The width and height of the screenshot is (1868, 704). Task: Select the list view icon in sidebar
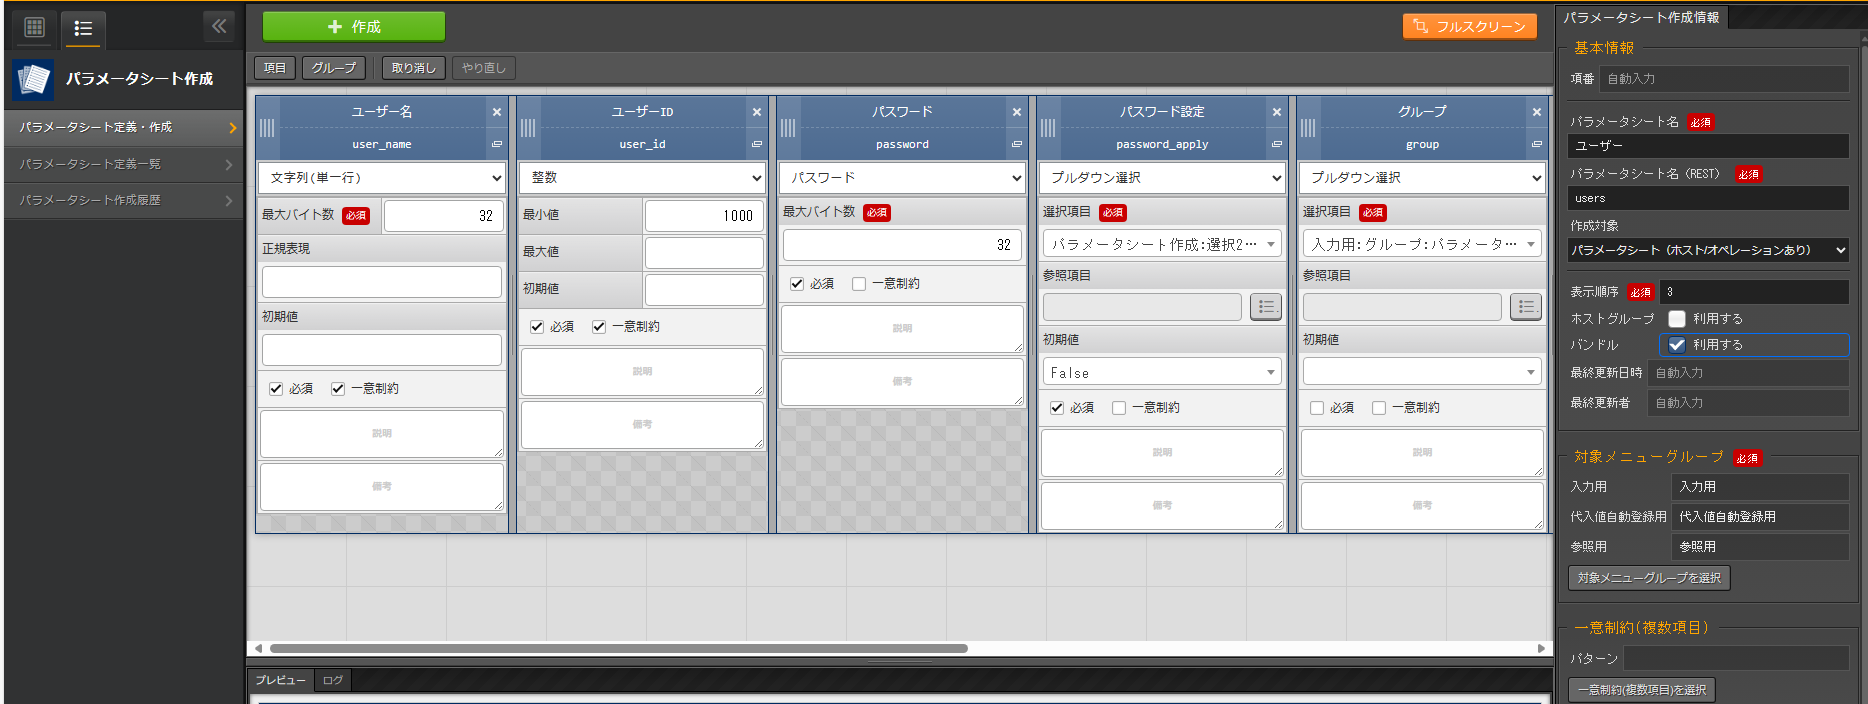point(83,28)
